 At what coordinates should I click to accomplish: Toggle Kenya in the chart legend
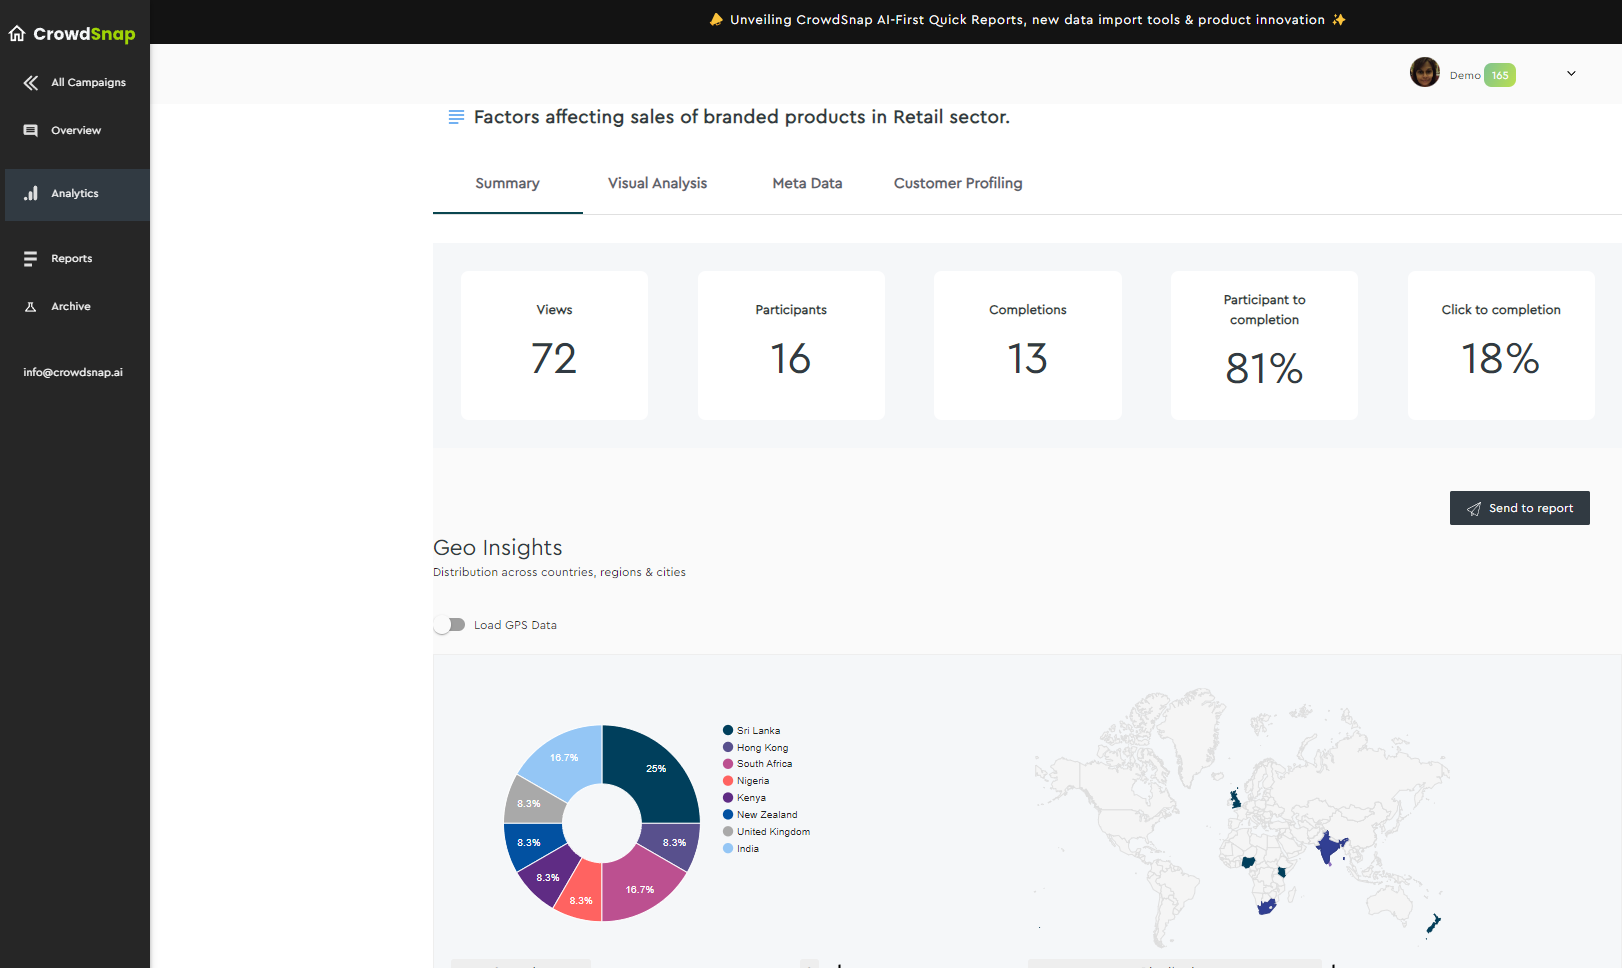coord(744,798)
